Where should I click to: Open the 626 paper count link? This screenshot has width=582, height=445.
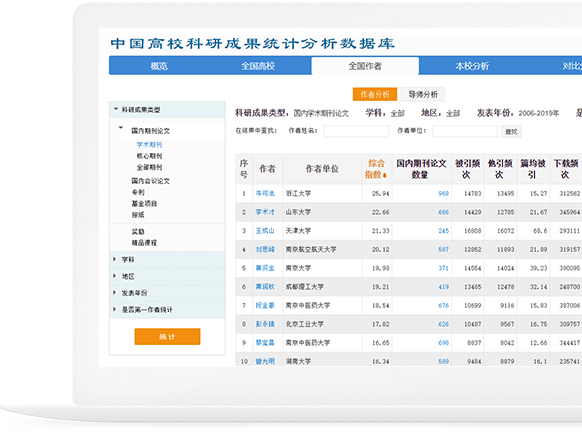click(x=444, y=324)
